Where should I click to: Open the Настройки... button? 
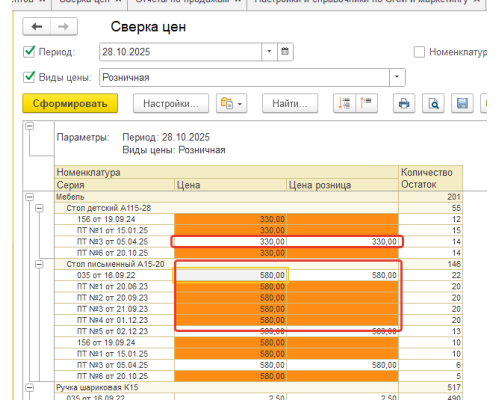(x=171, y=103)
